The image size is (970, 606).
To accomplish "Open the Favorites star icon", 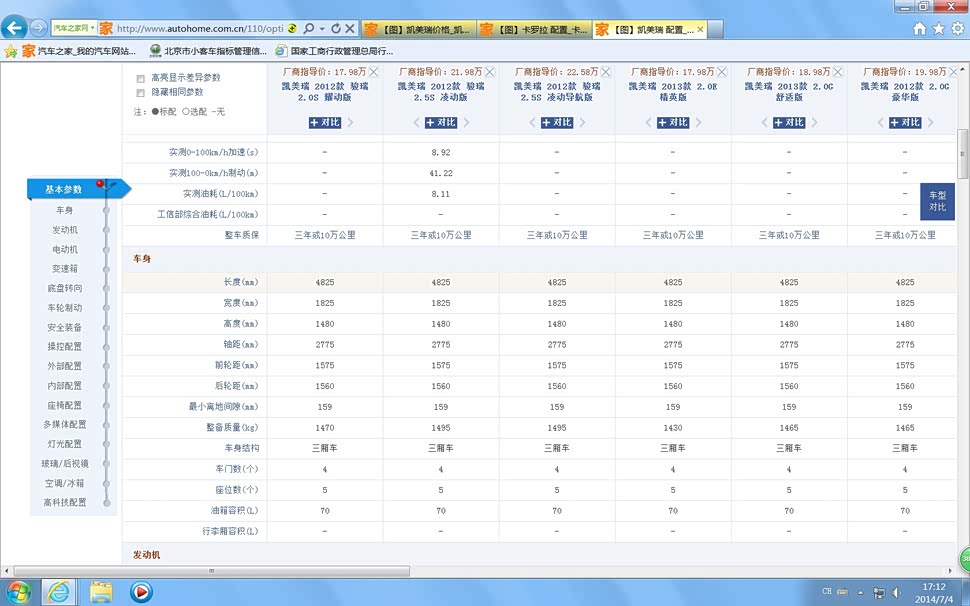I will (x=938, y=28).
